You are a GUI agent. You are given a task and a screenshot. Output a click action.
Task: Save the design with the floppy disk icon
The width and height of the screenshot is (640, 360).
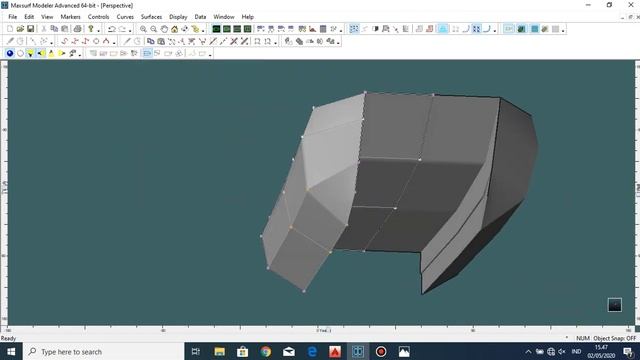tap(31, 29)
